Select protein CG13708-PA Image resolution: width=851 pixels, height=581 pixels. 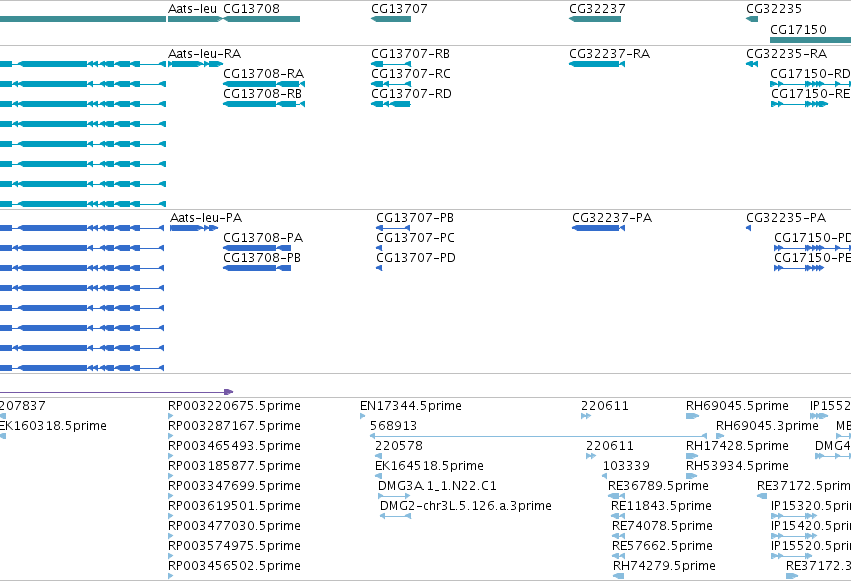click(x=257, y=248)
